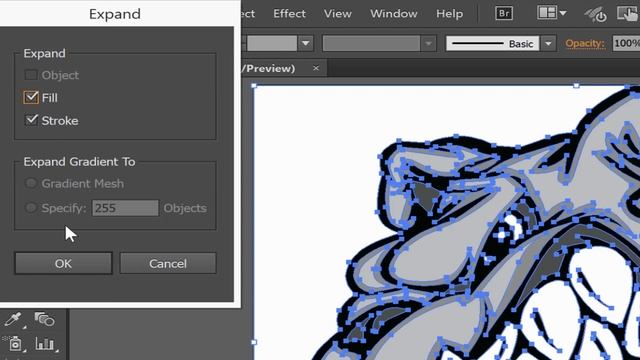This screenshot has height=360, width=640.
Task: Select the Gradient Mesh radio button
Action: [x=31, y=183]
